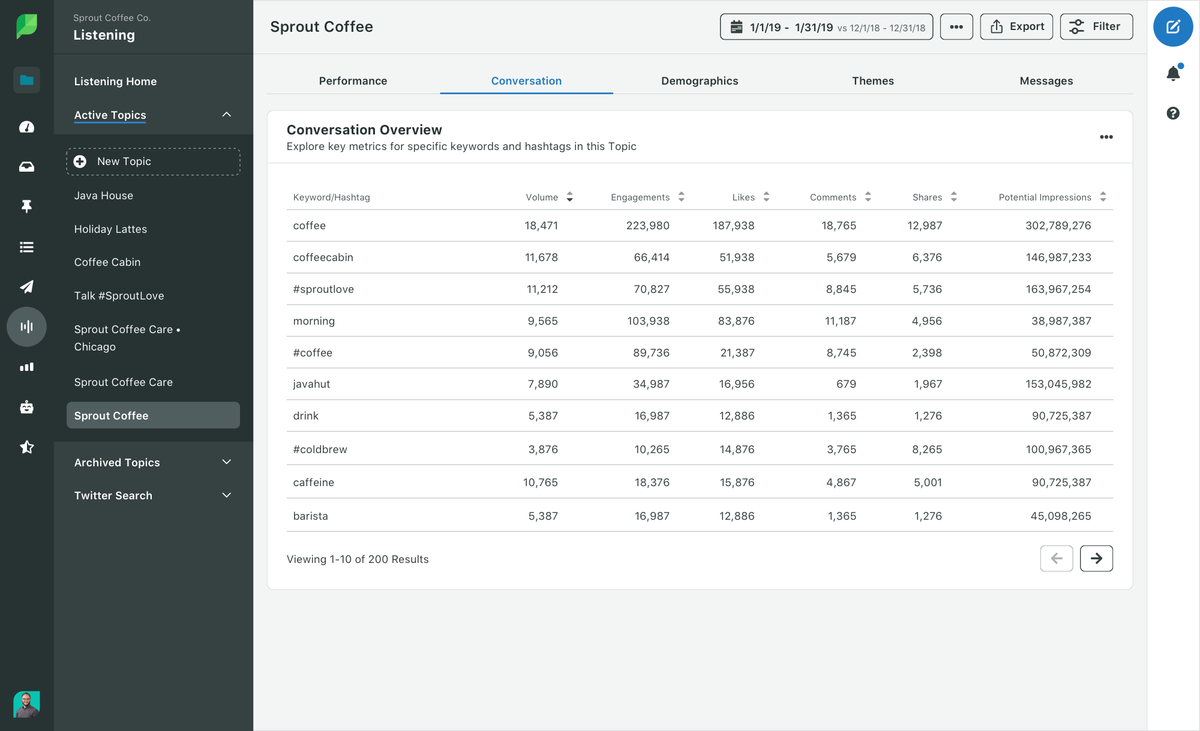Expand the Archived Topics section
Screen dimensions: 1200x731
[226, 462]
